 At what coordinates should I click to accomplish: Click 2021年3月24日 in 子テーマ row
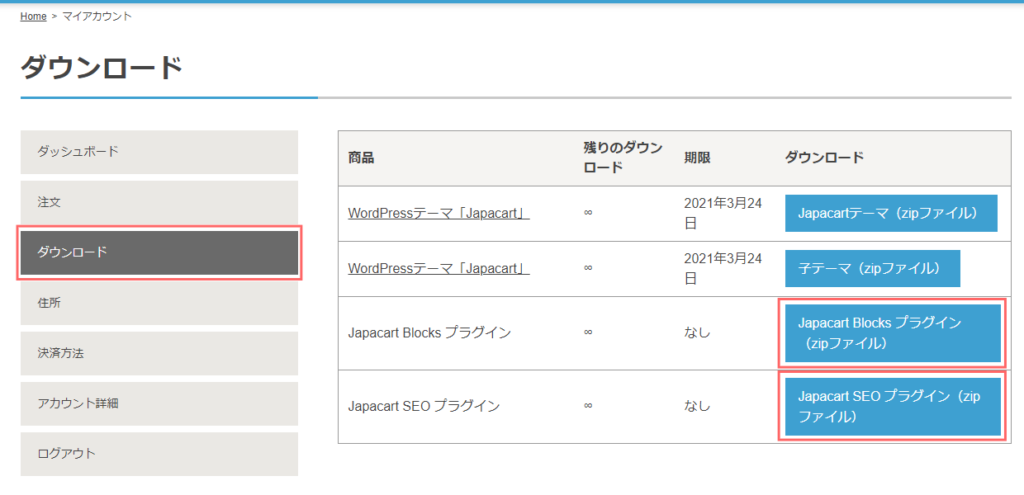point(723,268)
